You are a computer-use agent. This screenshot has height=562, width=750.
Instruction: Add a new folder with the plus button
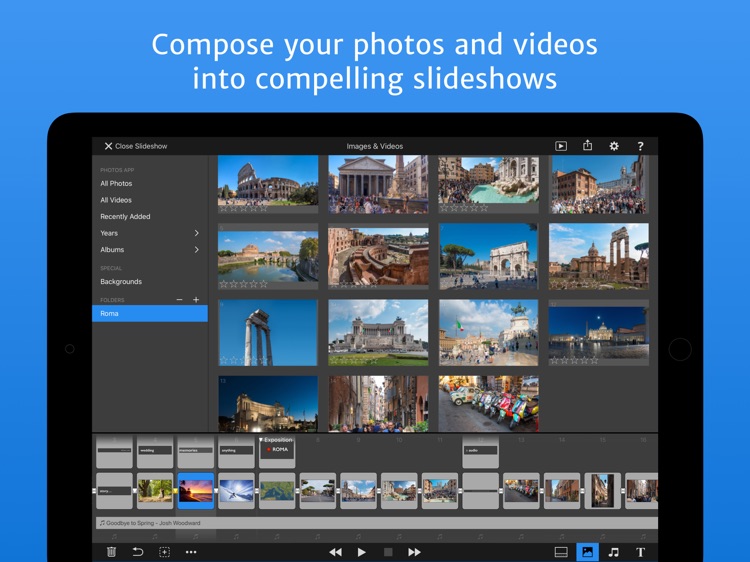(x=196, y=299)
